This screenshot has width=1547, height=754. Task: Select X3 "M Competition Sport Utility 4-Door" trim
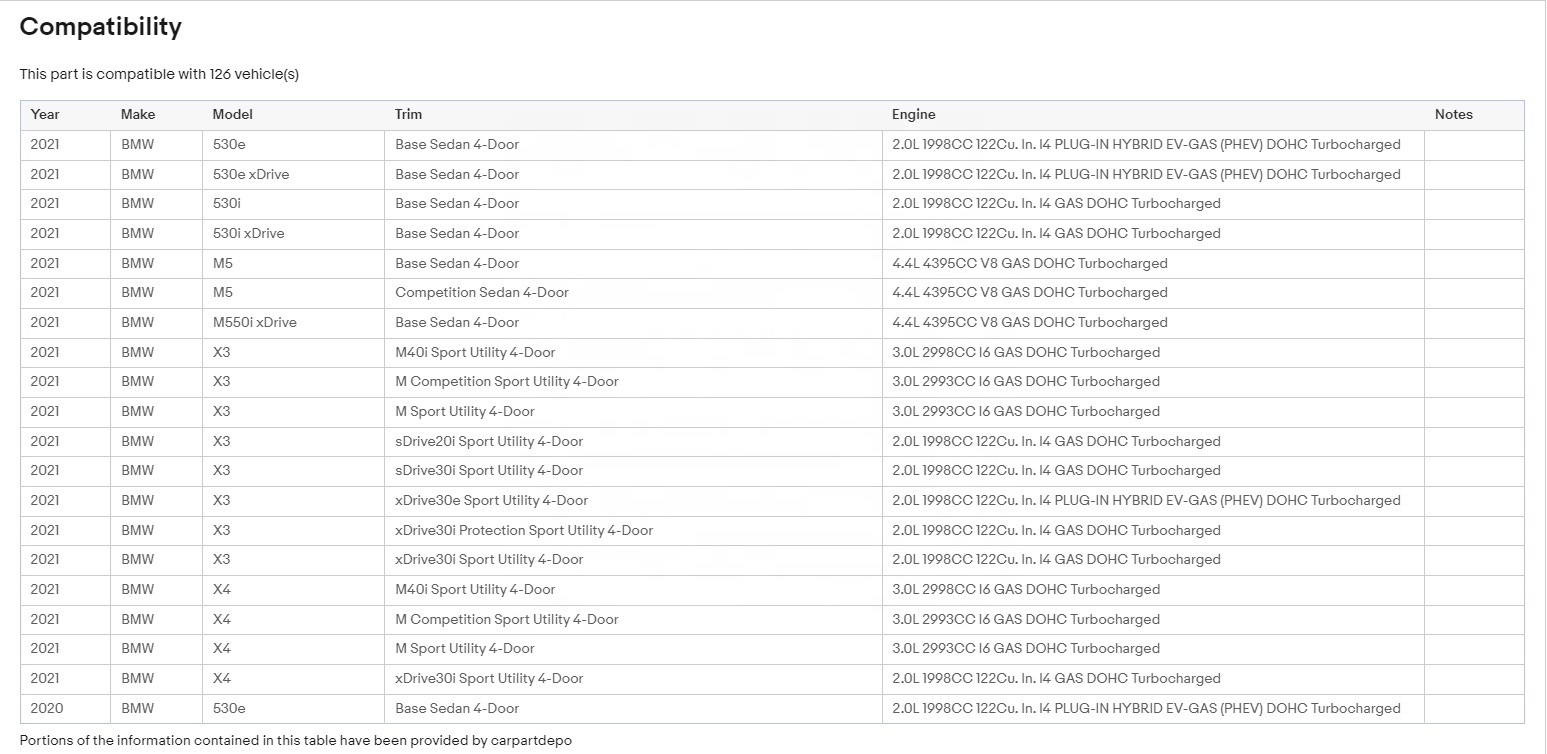click(x=507, y=381)
